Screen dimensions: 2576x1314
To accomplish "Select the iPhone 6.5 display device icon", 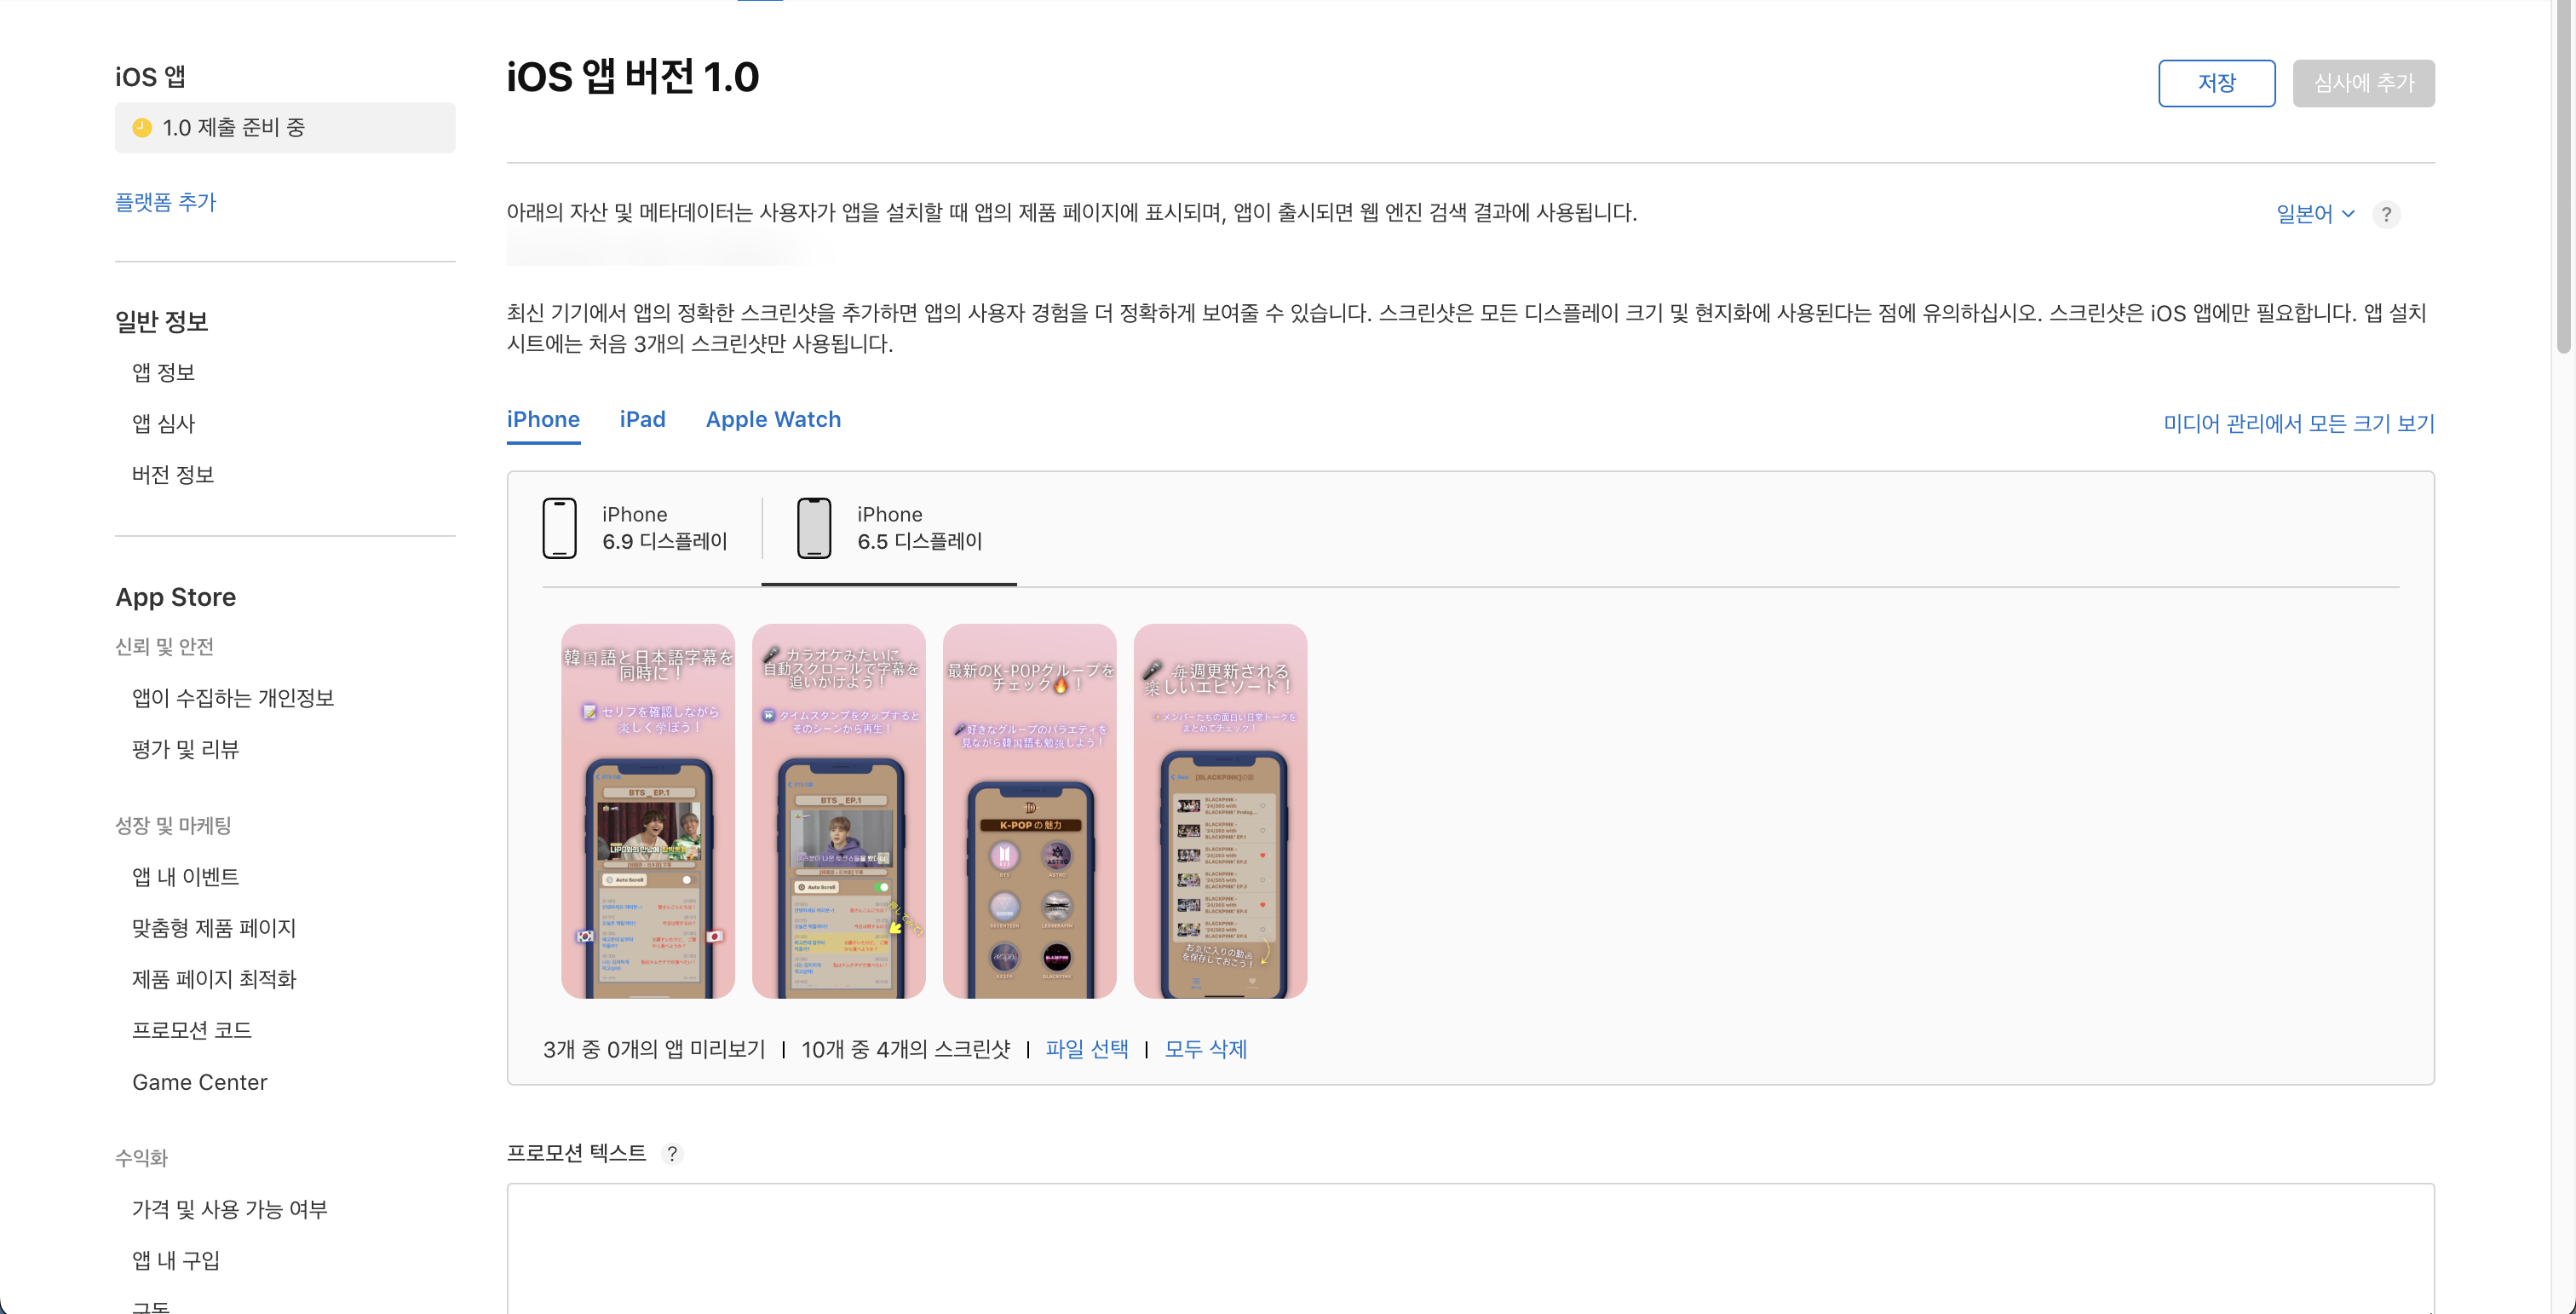I will (814, 528).
